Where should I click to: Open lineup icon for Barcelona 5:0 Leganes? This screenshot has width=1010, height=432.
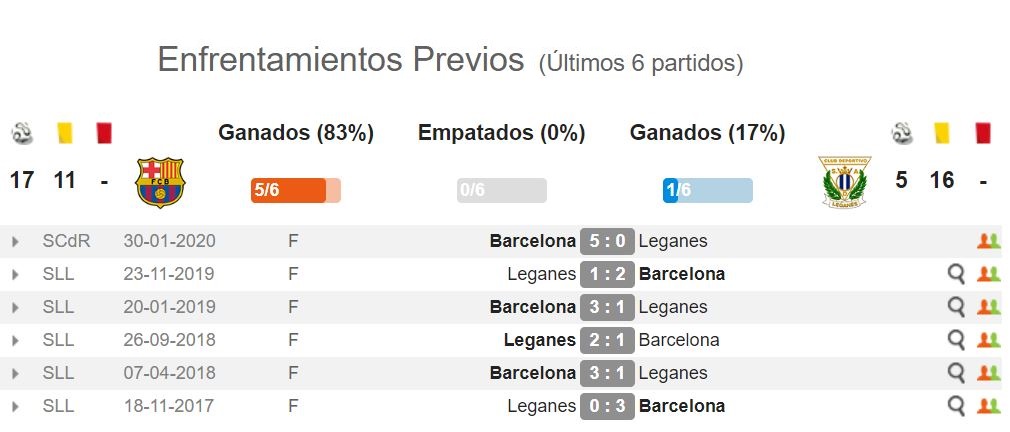pos(988,241)
